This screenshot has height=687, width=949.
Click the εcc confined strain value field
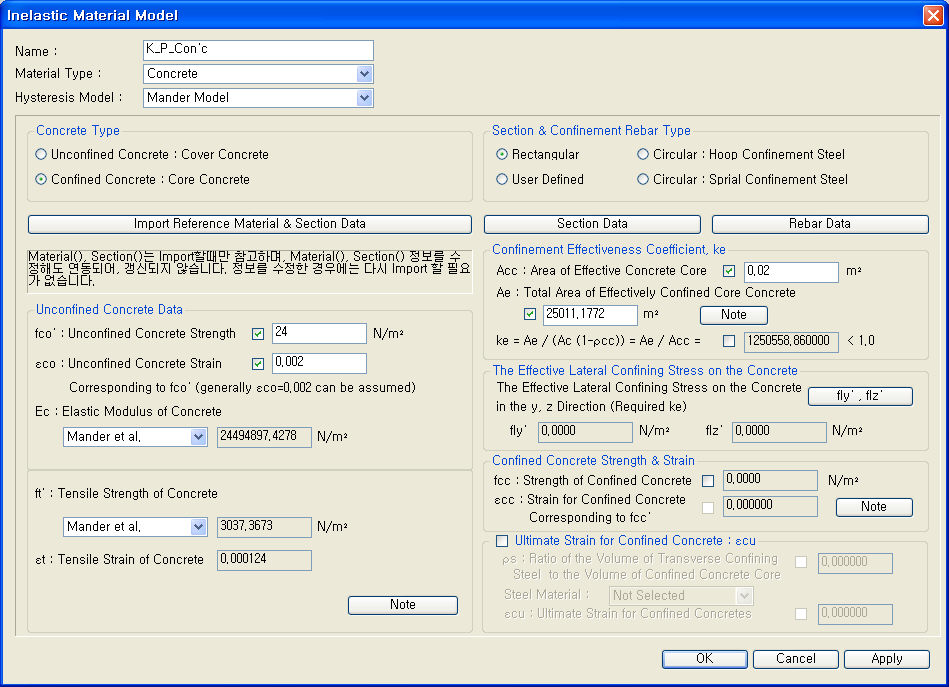pos(770,506)
